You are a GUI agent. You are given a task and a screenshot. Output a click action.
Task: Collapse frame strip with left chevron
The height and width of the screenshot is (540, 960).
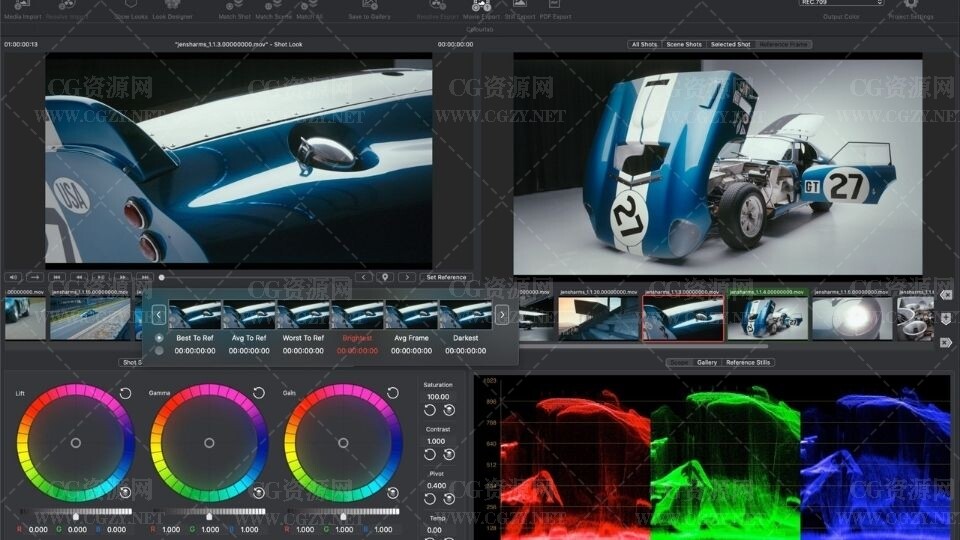pos(158,315)
